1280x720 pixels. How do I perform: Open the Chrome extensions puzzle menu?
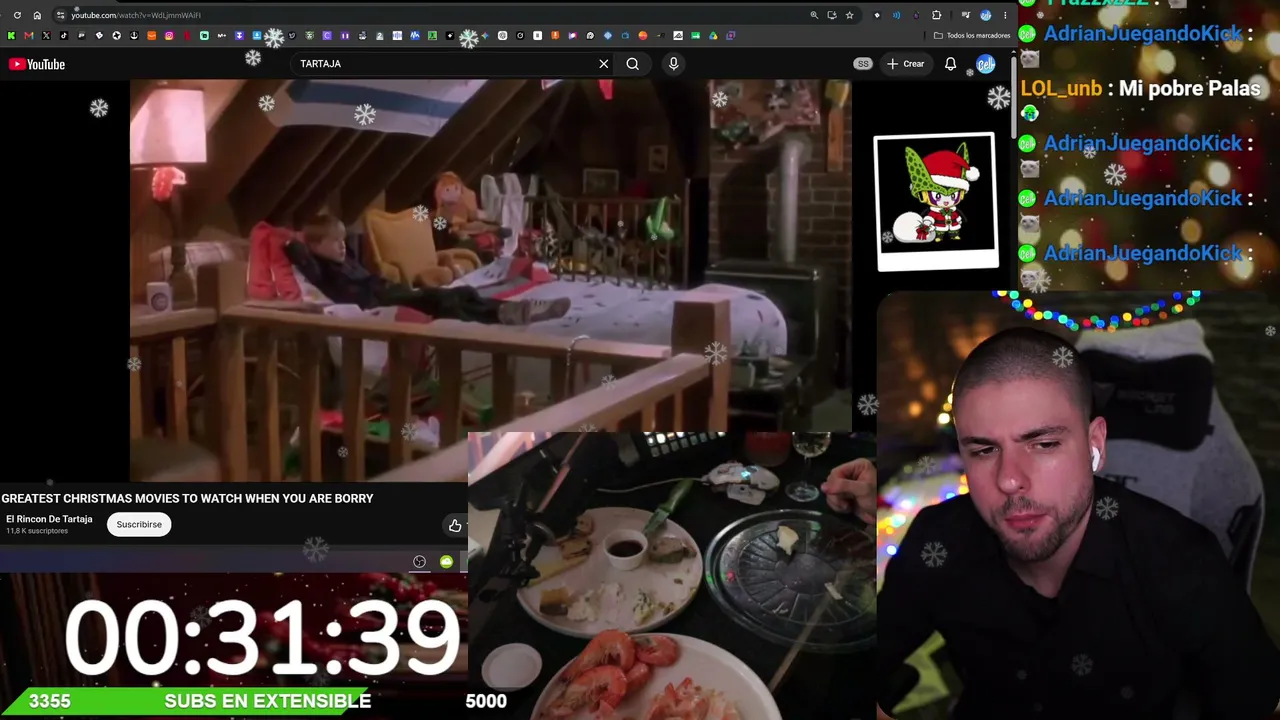tap(936, 15)
